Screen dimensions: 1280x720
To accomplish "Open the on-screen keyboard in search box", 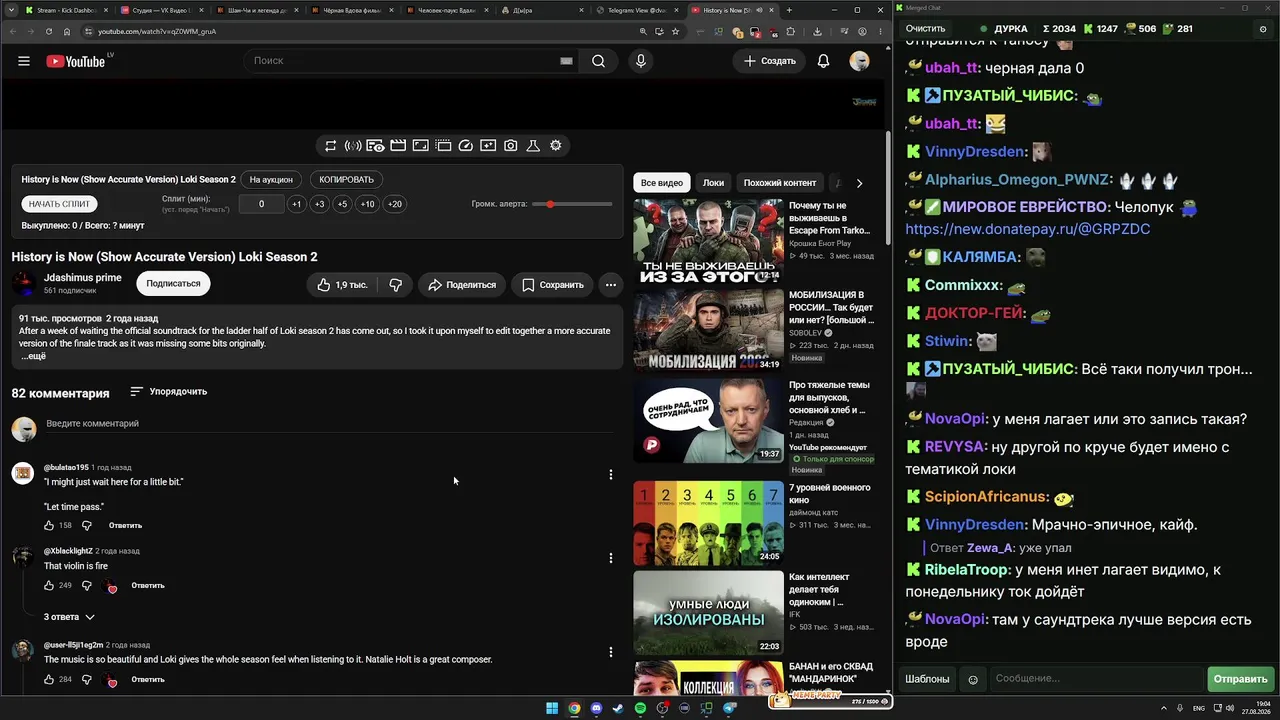I will coord(566,61).
